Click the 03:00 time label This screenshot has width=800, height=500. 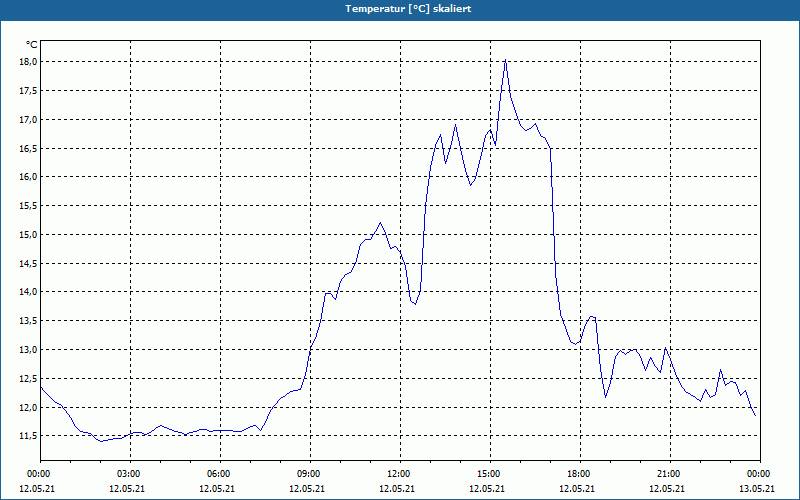pos(131,474)
